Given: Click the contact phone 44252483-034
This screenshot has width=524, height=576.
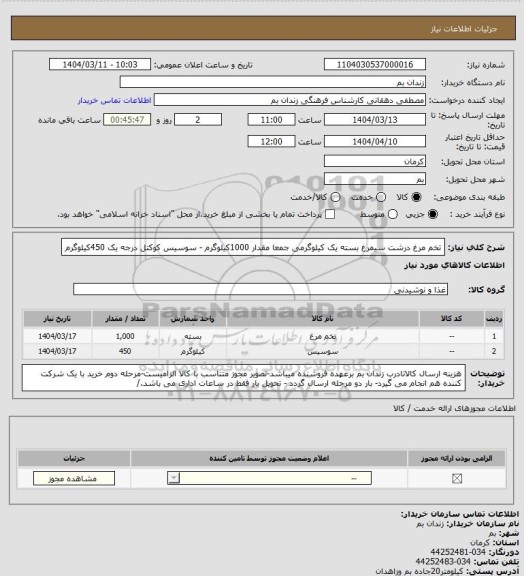Looking at the screenshot, I should tap(443, 561).
